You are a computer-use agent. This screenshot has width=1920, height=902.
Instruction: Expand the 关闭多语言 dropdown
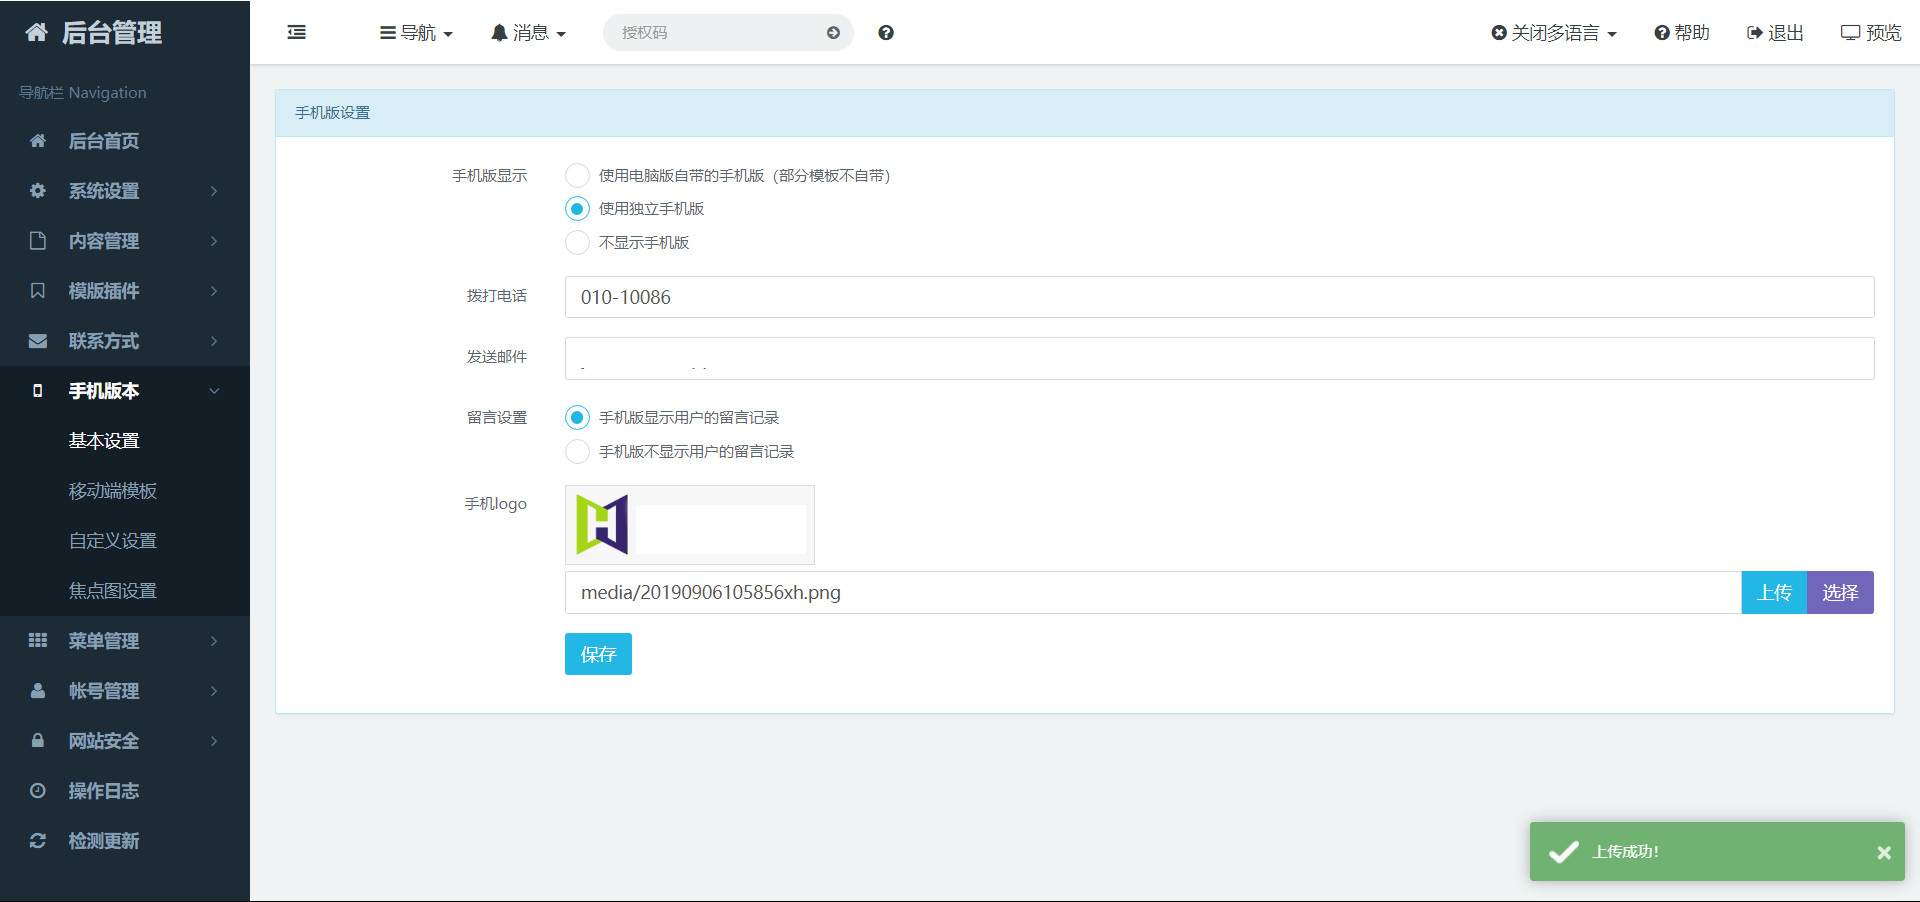1554,33
